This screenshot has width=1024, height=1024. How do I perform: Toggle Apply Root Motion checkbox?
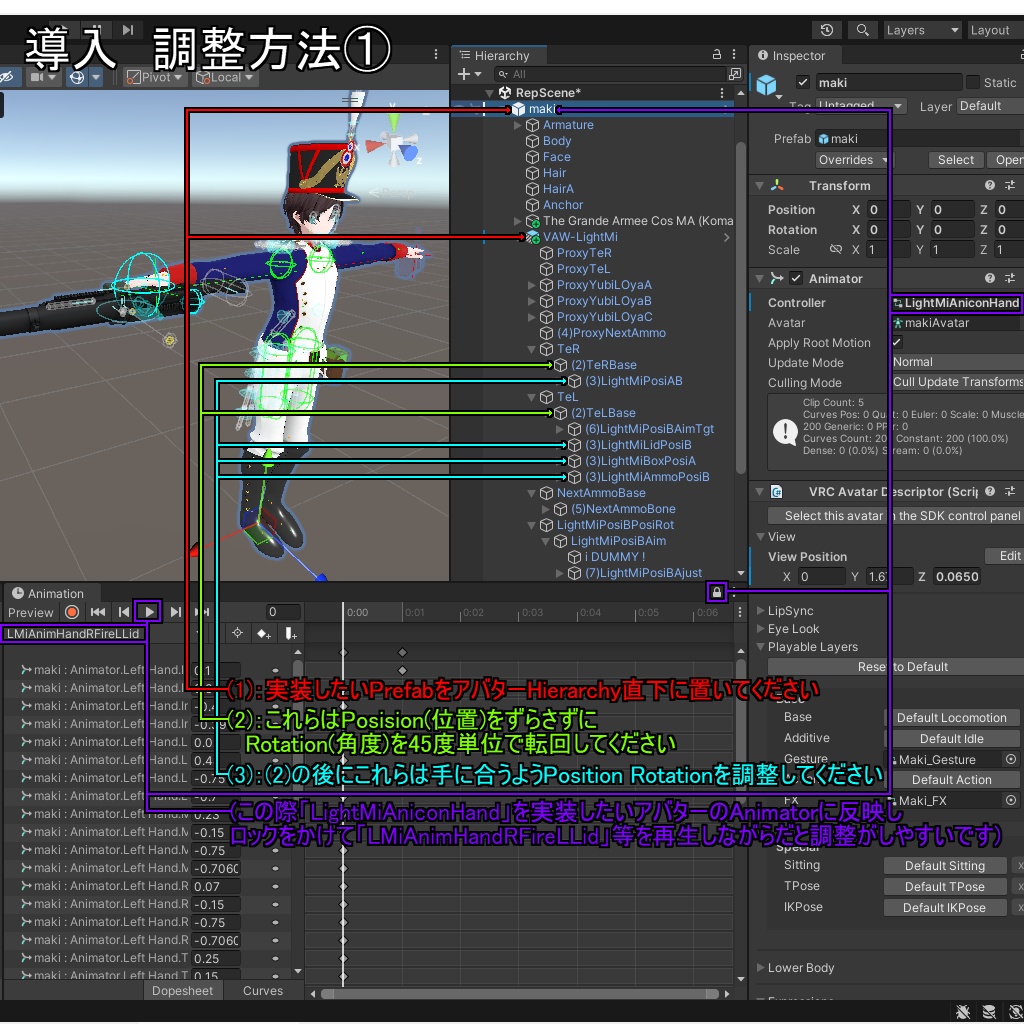897,342
